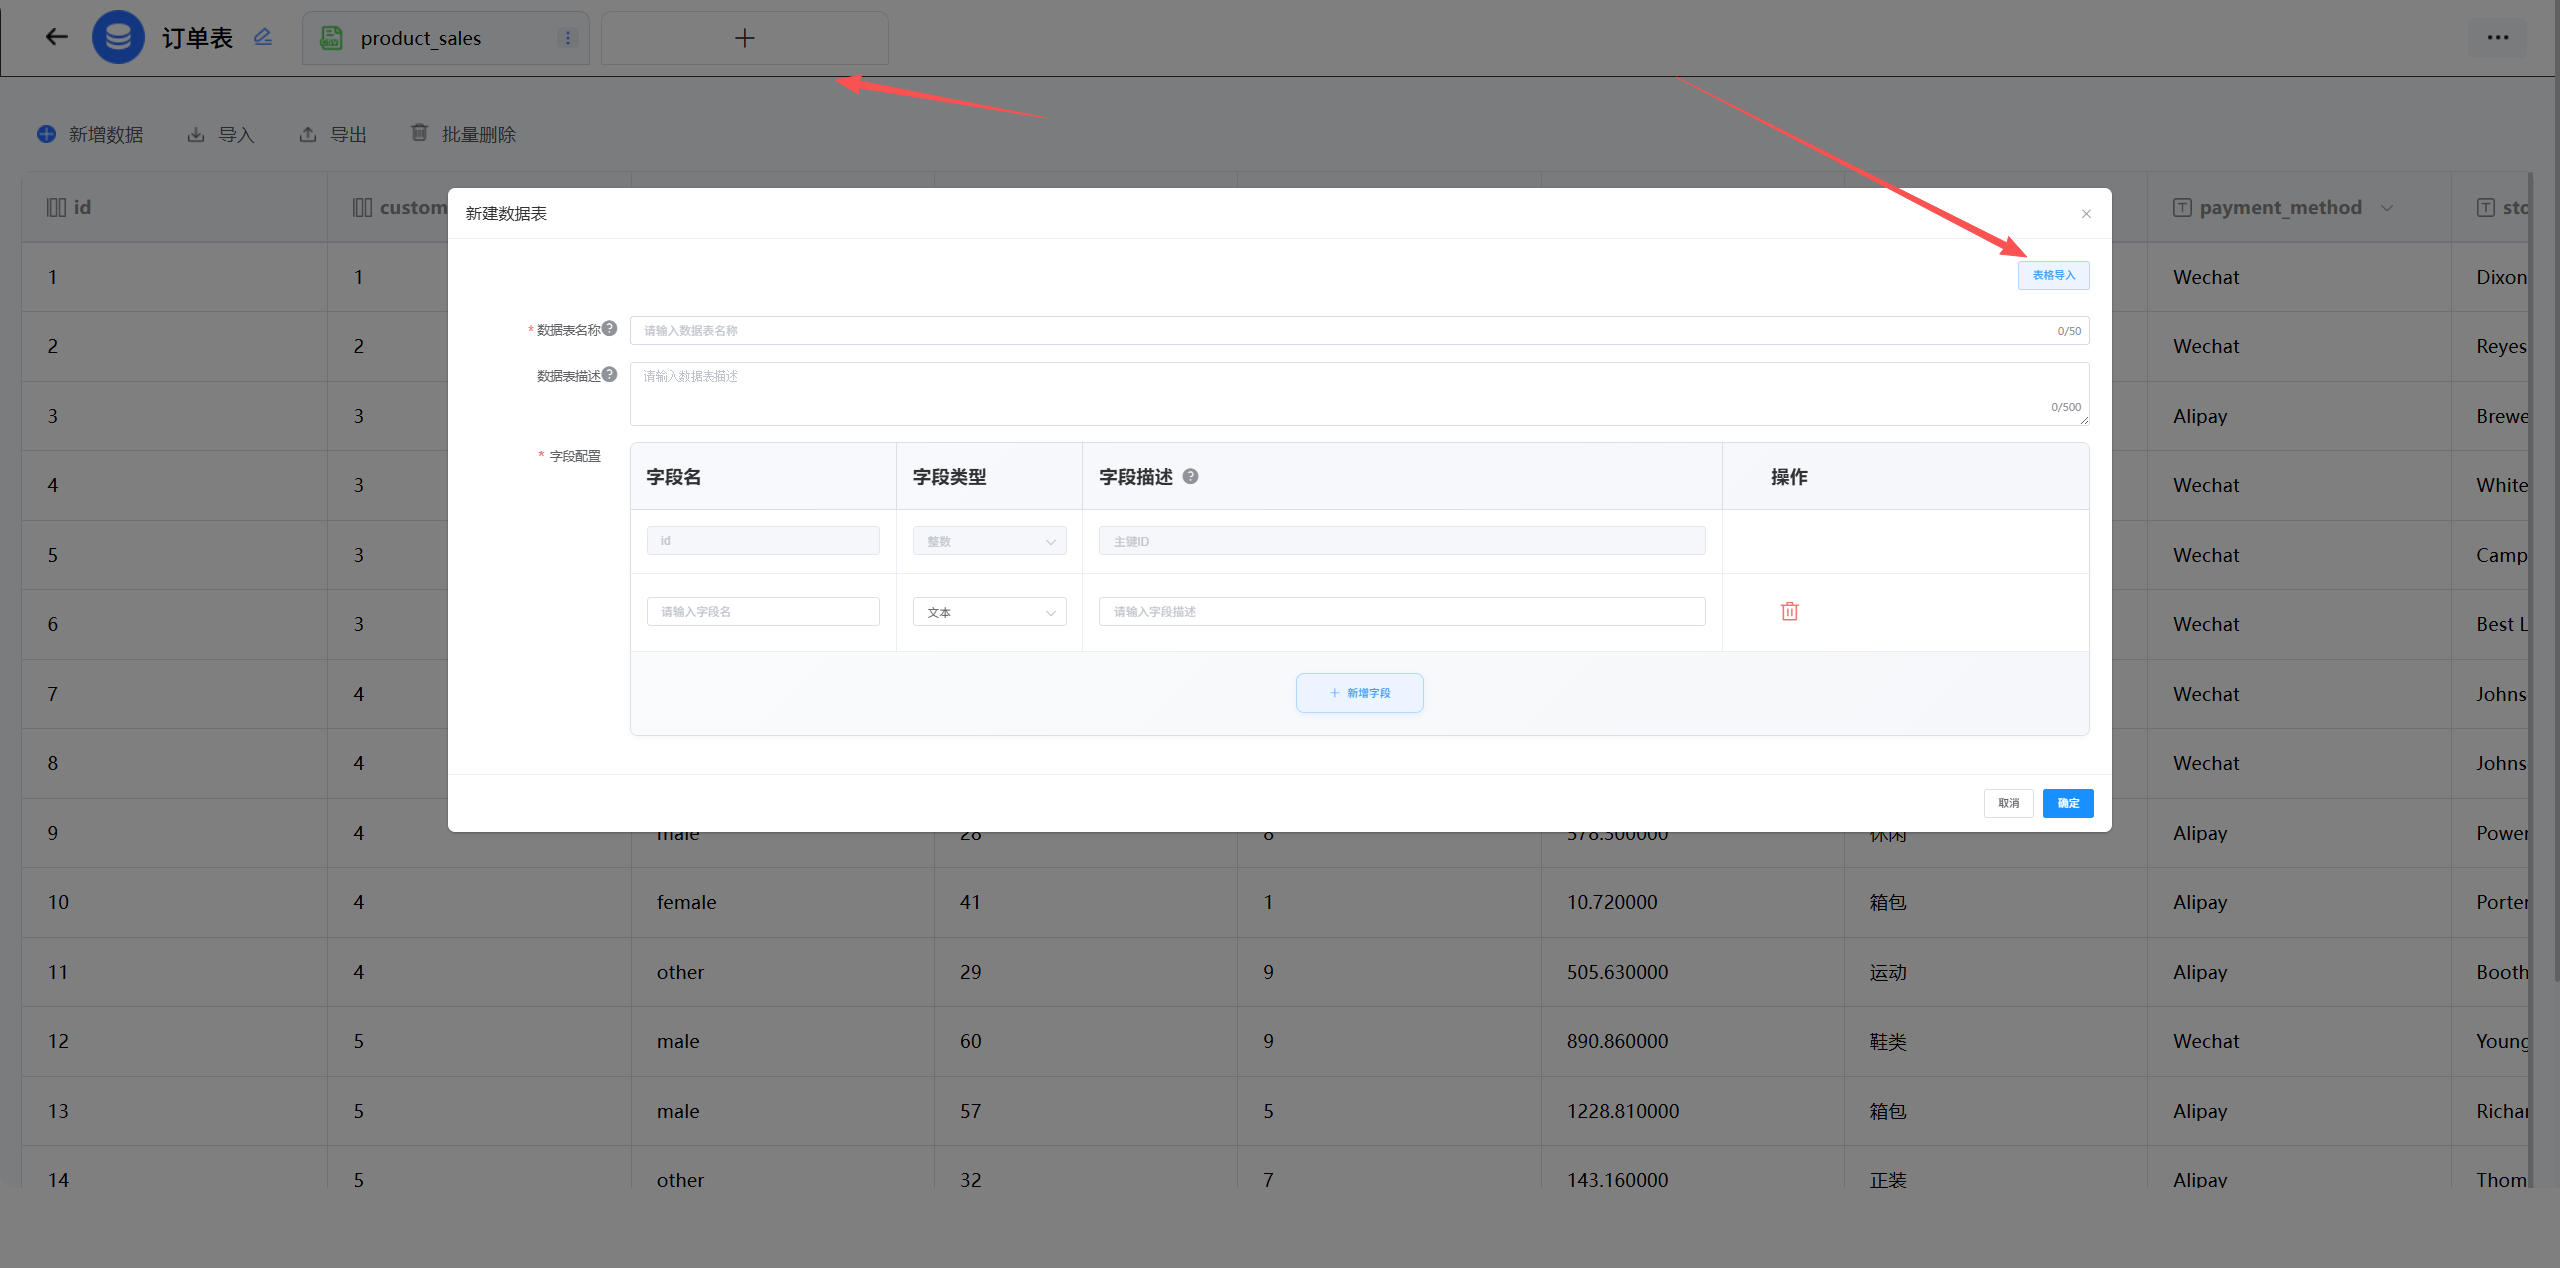Image resolution: width=2560 pixels, height=1268 pixels.
Task: Click the edit pencil next to 订单表
Action: point(263,37)
